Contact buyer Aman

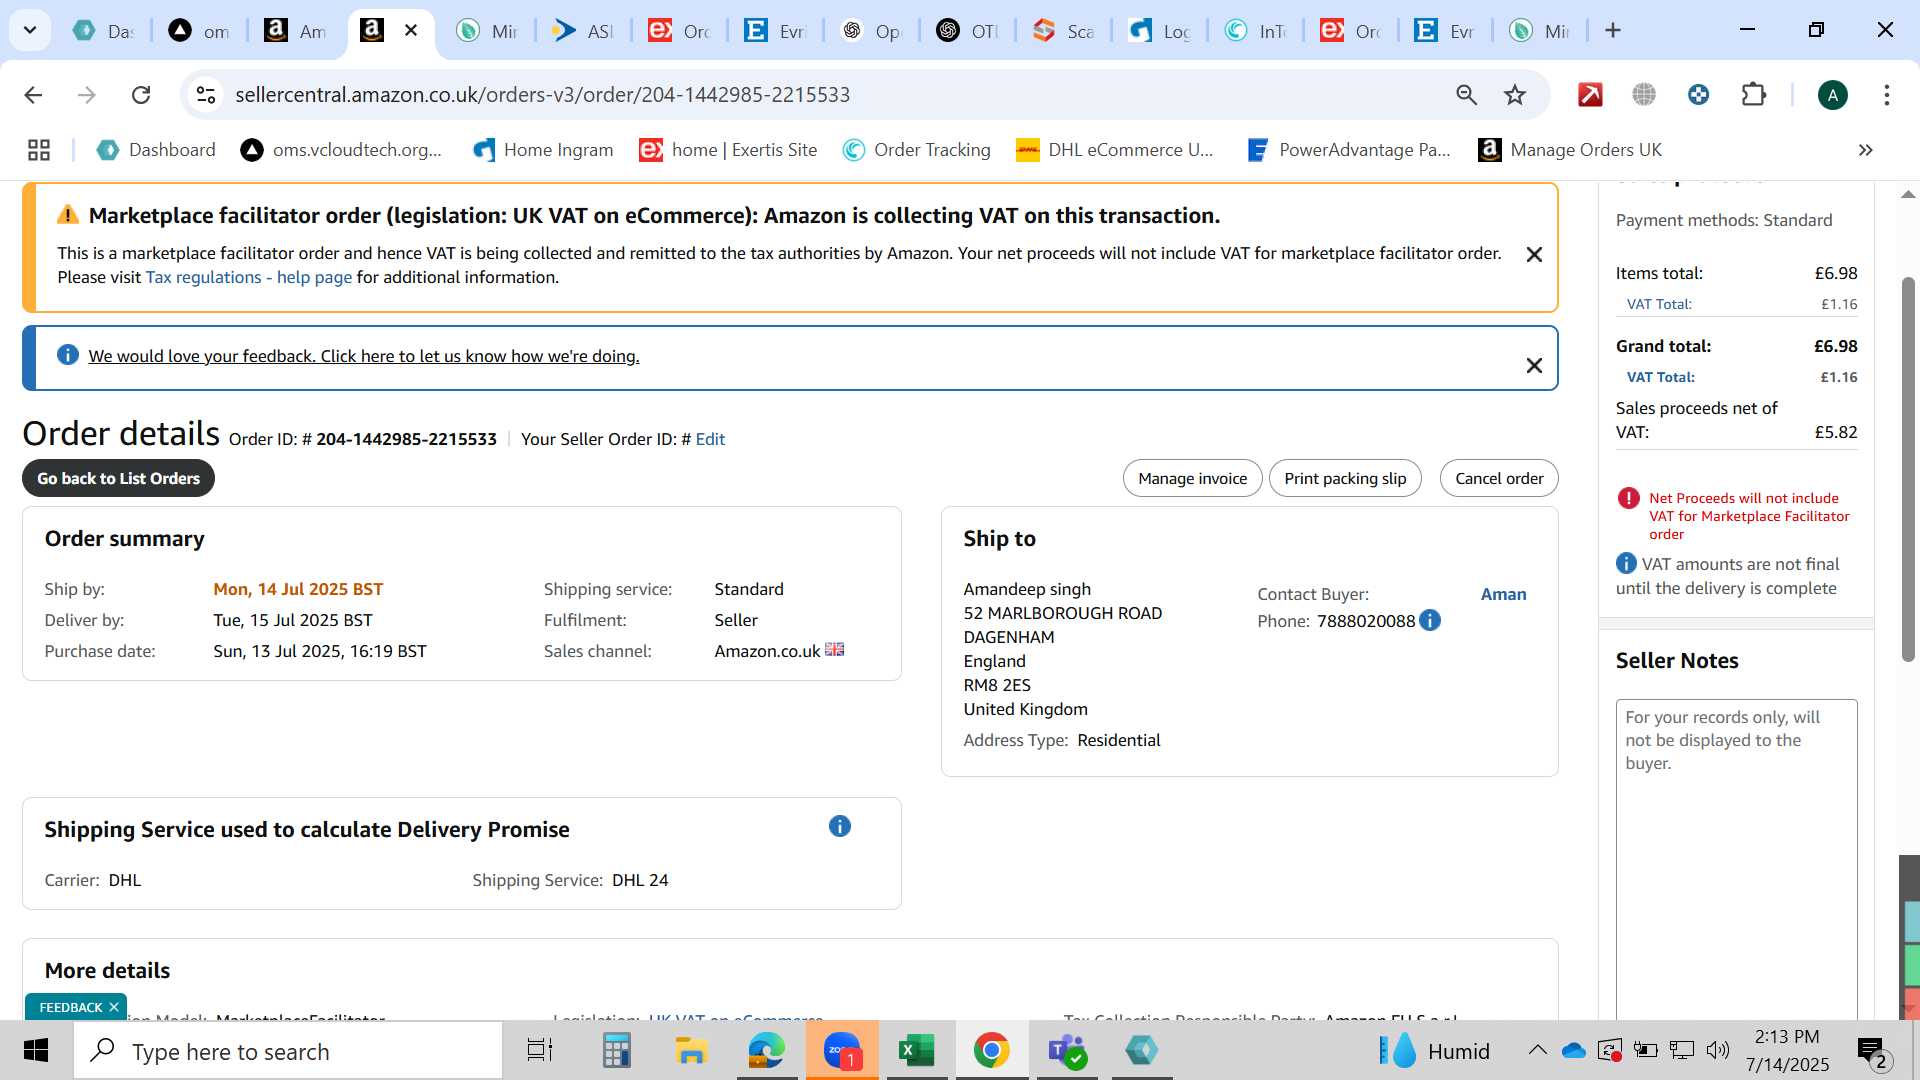[x=1503, y=594]
